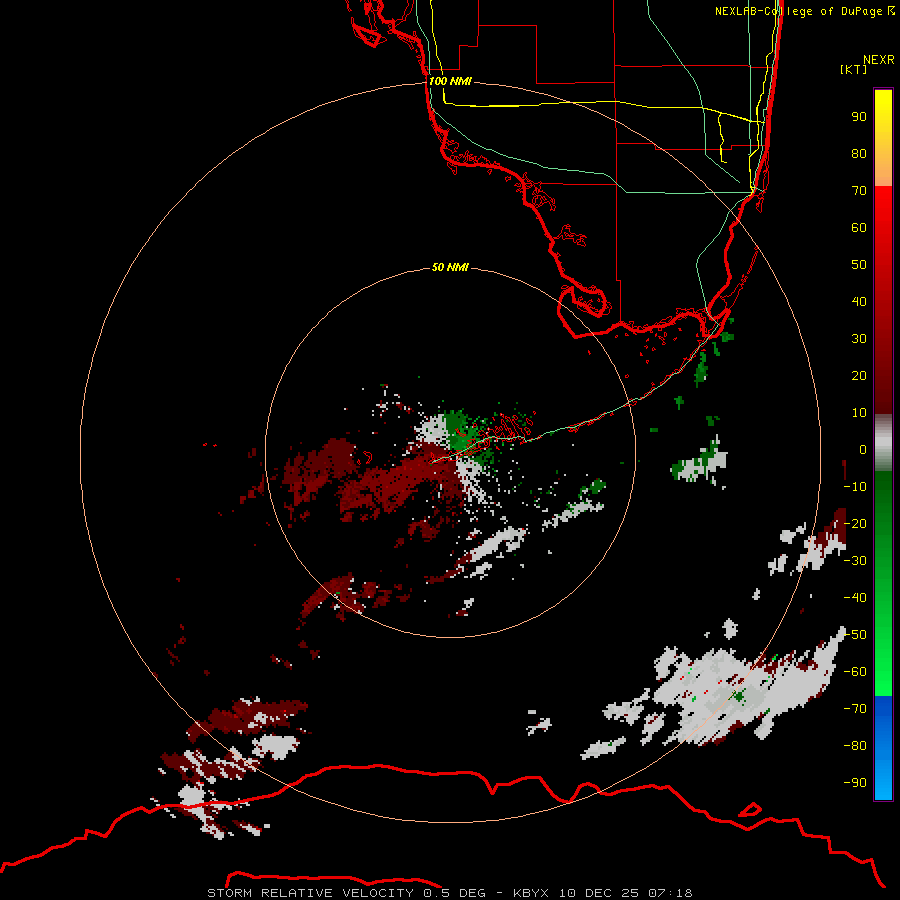
Task: Click the positive 60 scale value
Action: pos(859,227)
